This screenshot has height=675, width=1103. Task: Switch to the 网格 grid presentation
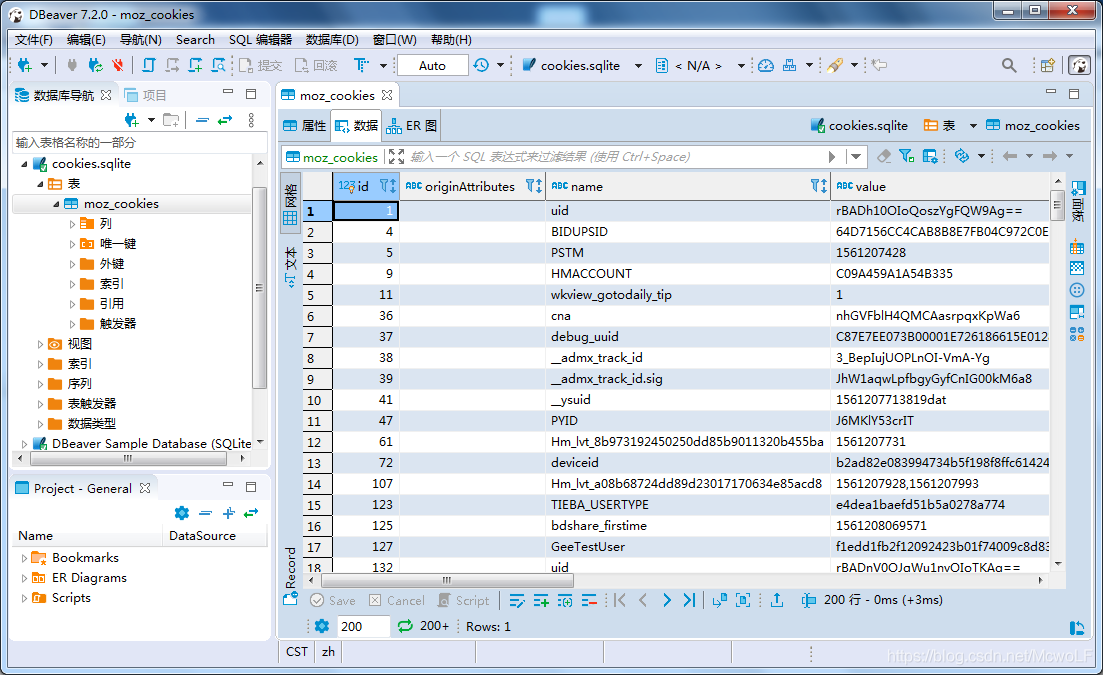(x=291, y=204)
